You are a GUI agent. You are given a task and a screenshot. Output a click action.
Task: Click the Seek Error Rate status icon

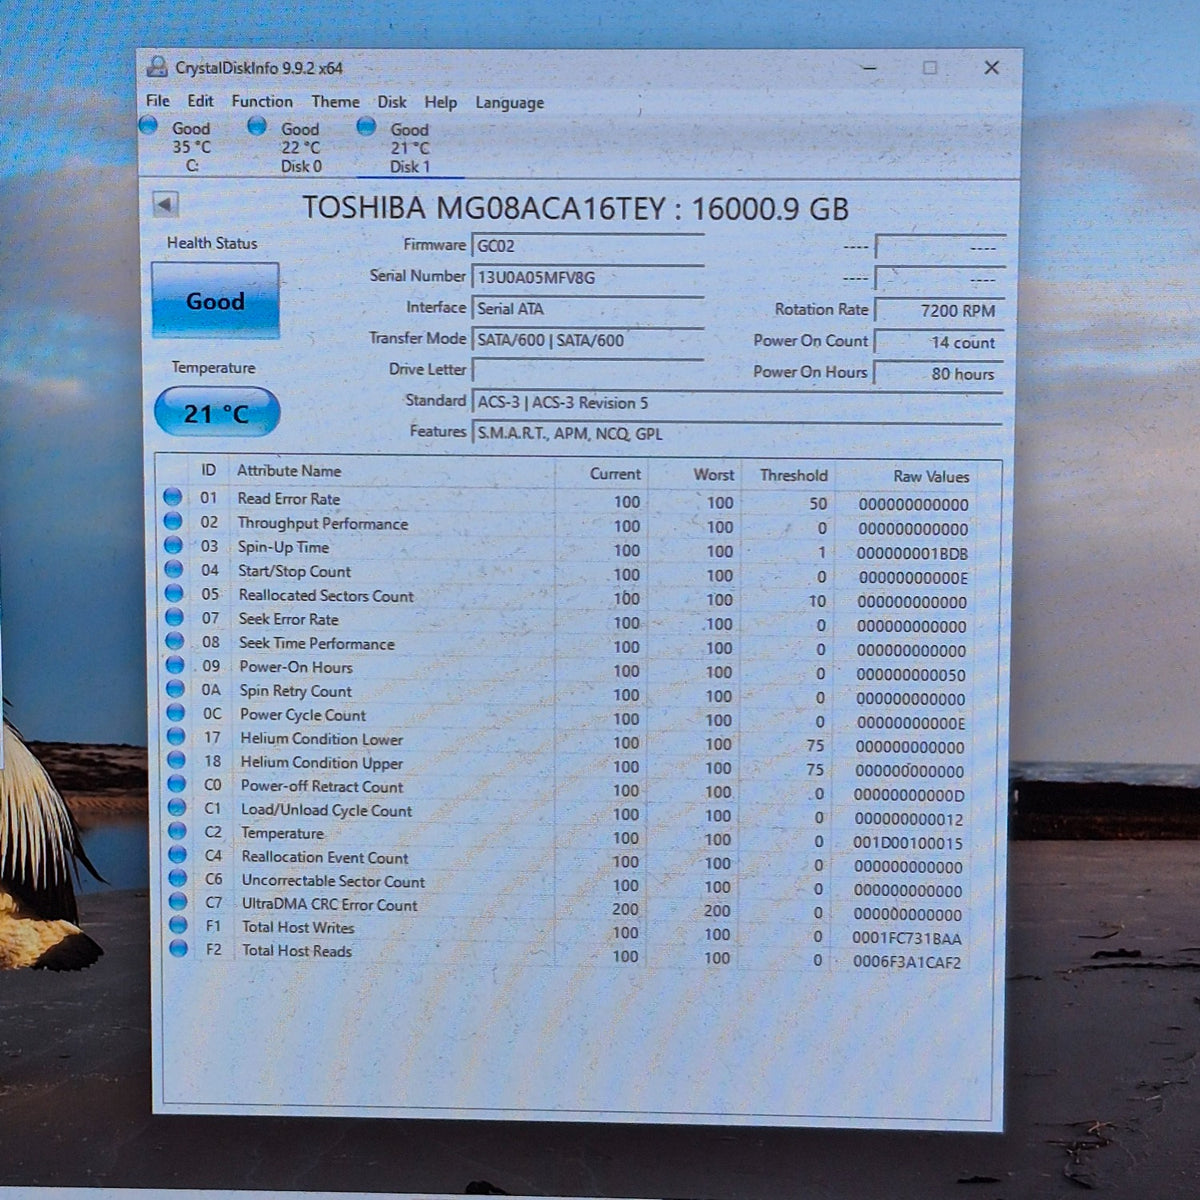coord(175,617)
